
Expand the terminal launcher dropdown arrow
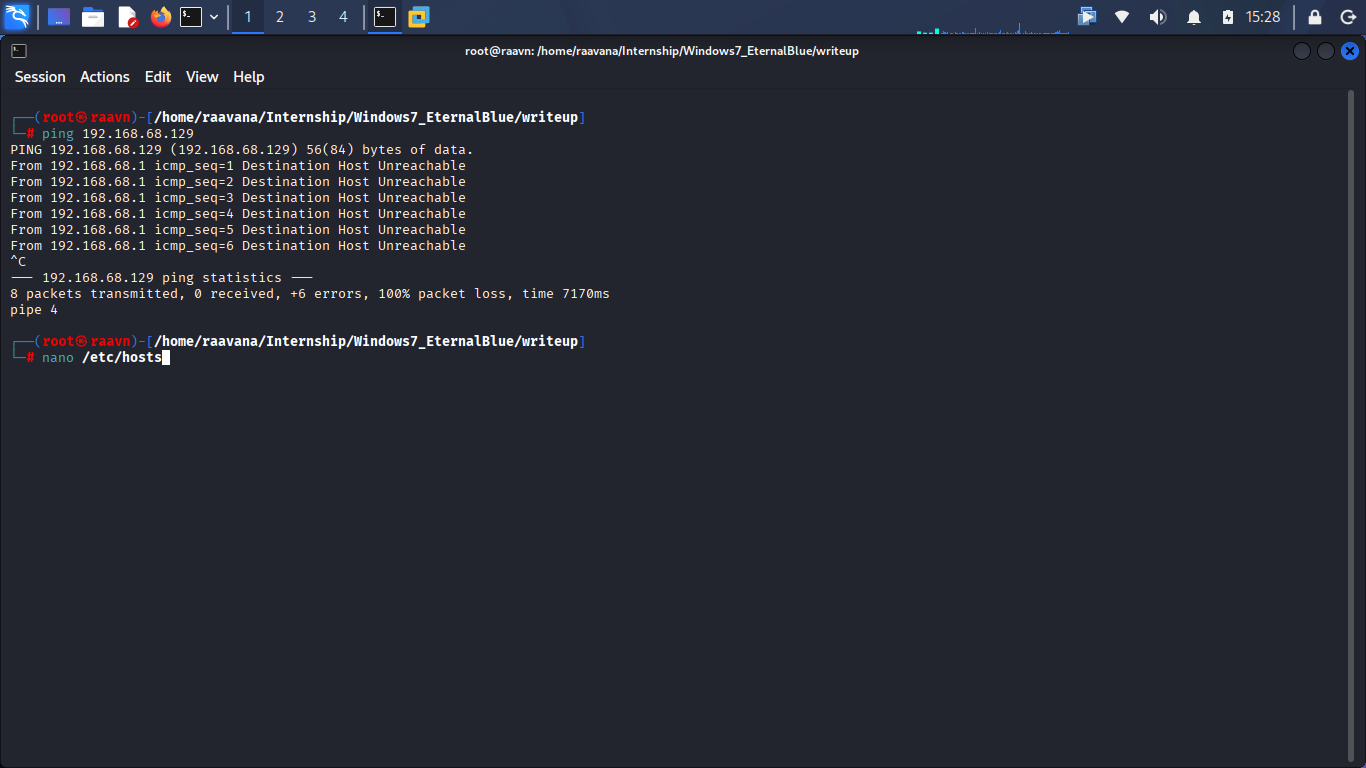coord(214,17)
